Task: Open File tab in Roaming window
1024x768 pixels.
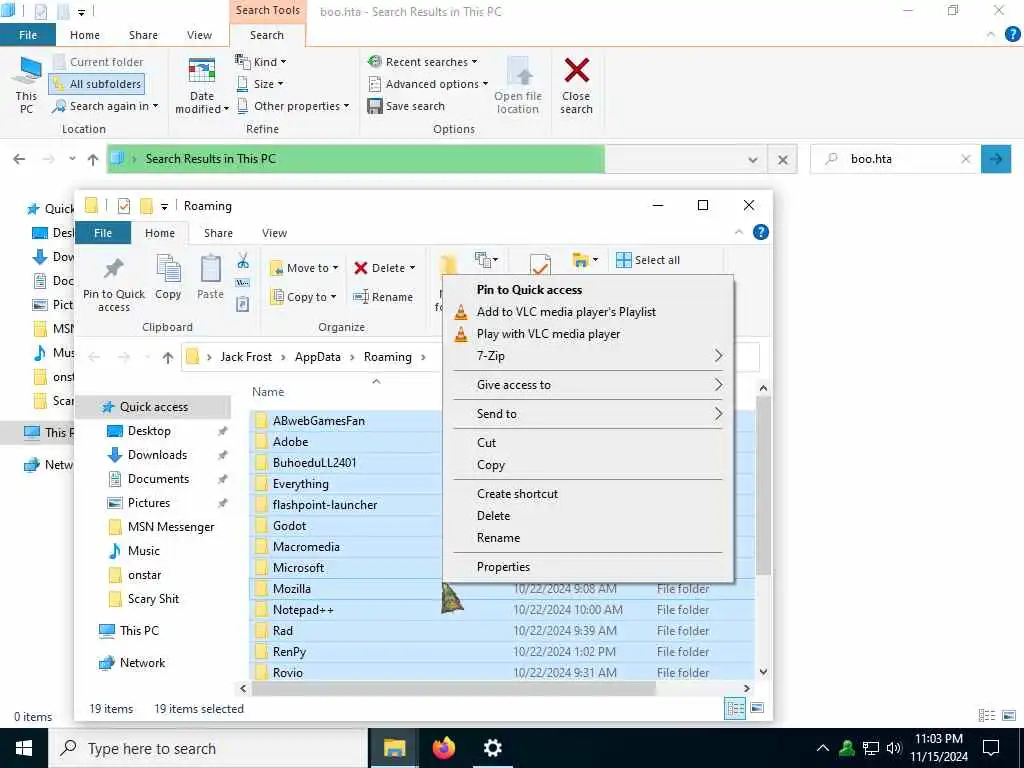Action: tap(103, 233)
